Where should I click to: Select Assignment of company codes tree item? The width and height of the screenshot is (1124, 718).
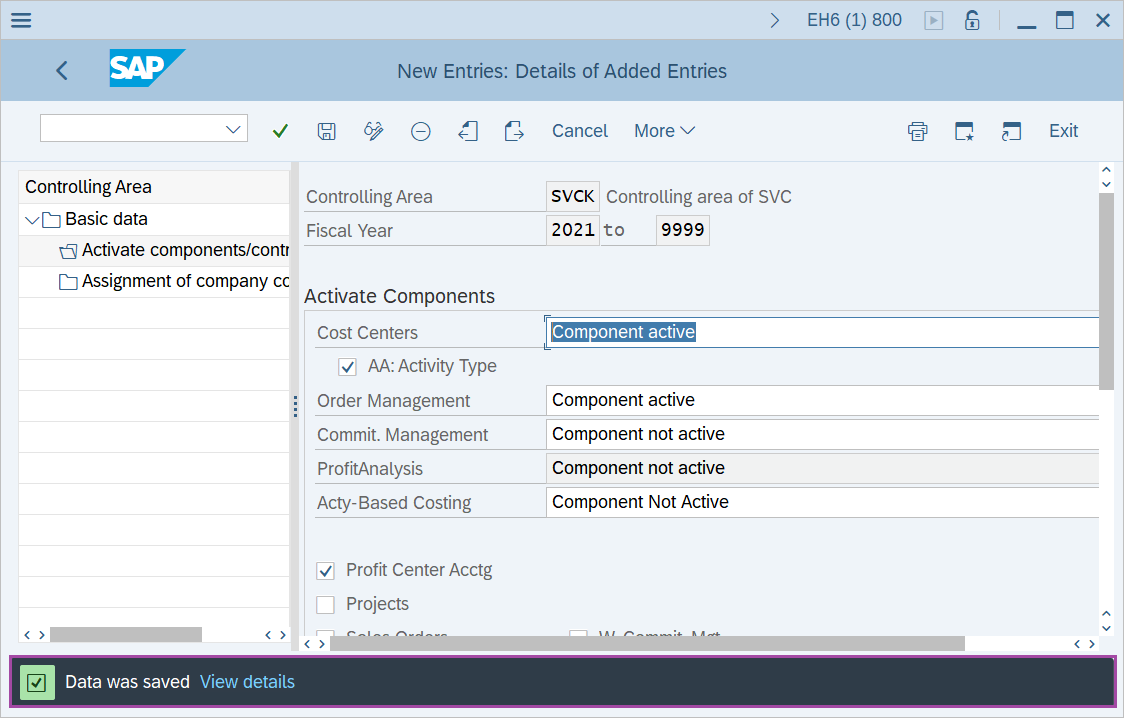tap(185, 282)
